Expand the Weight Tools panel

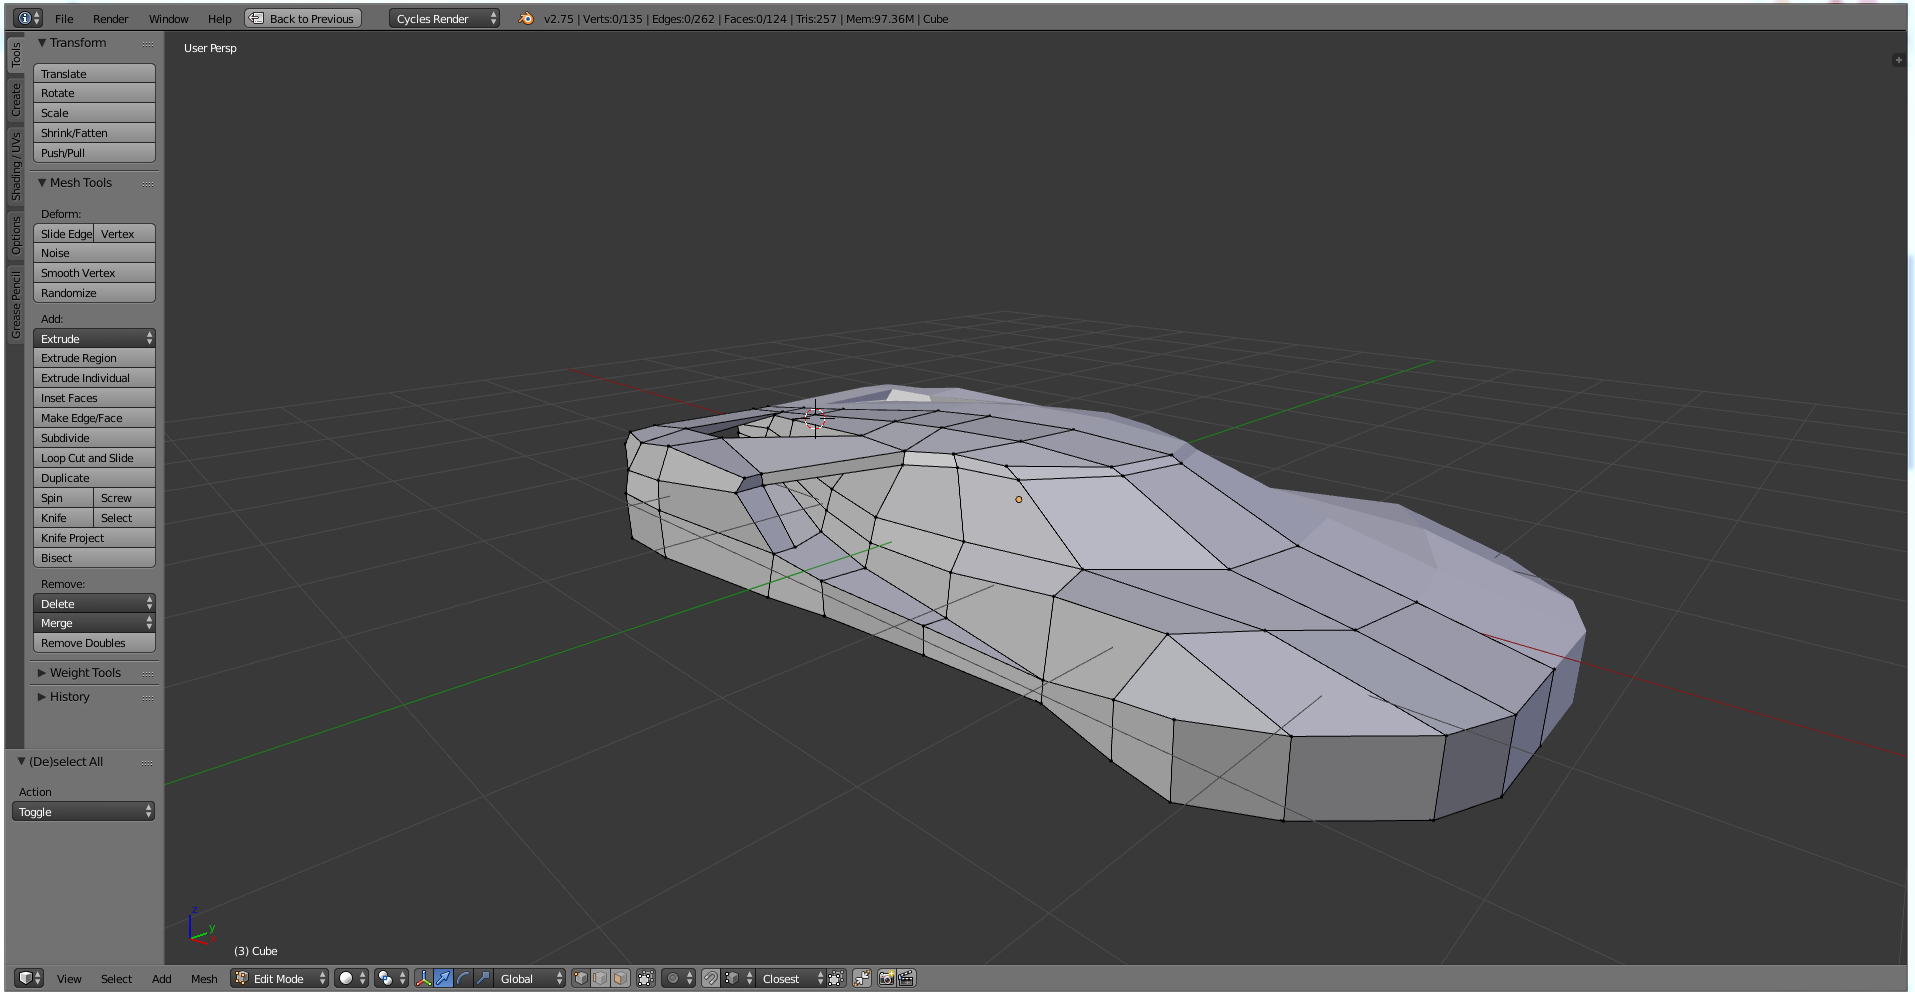[x=84, y=673]
